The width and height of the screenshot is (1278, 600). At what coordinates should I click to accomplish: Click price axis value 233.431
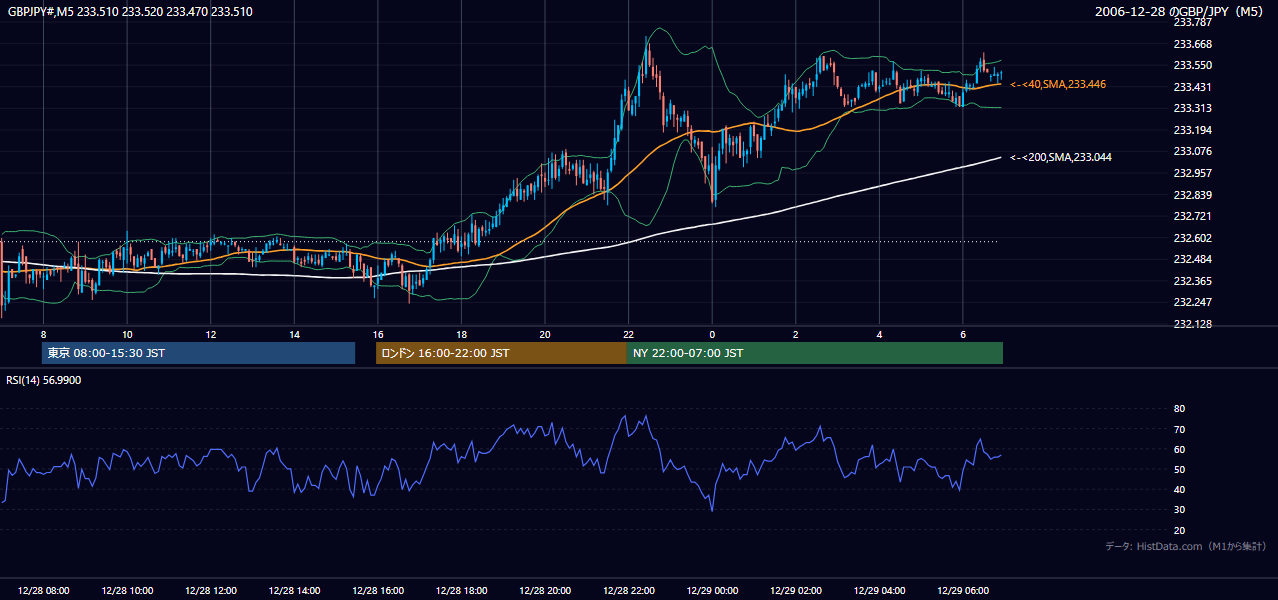1193,87
